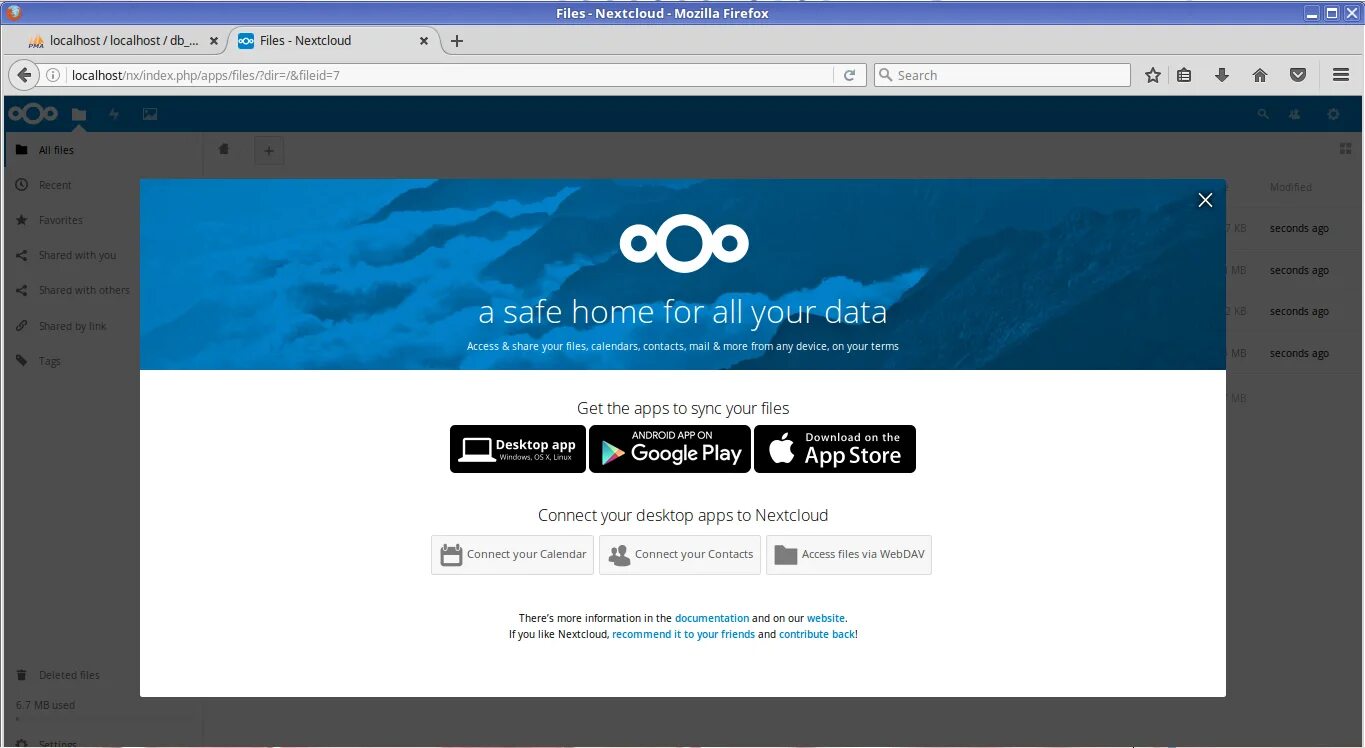This screenshot has width=1365, height=748.
Task: Select Shared by link in sidebar
Action: click(x=102, y=326)
